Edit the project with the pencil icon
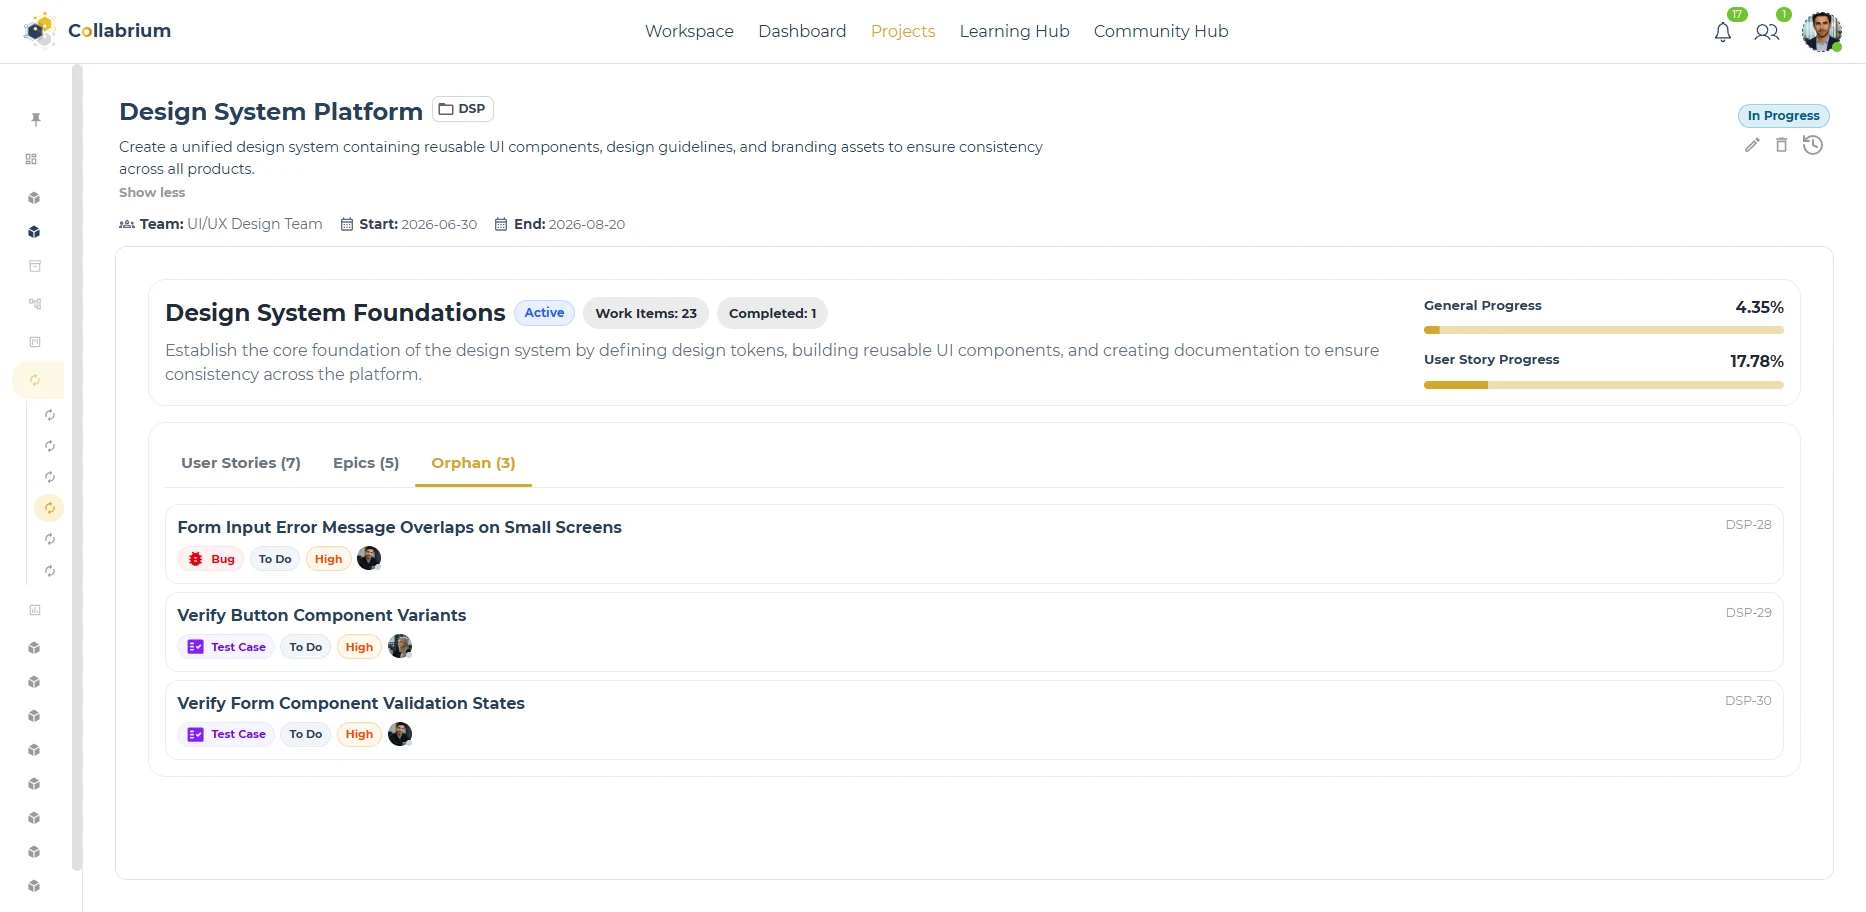 click(x=1752, y=145)
